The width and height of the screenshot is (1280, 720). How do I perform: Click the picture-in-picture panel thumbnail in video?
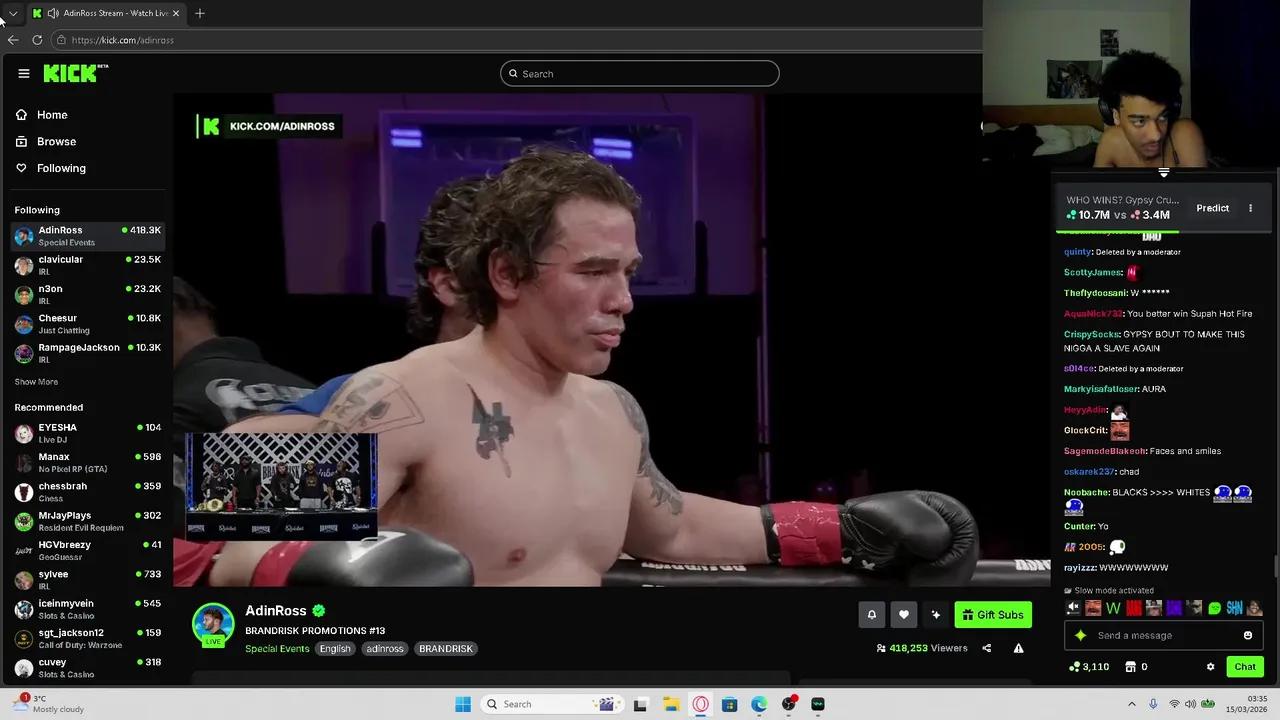281,486
